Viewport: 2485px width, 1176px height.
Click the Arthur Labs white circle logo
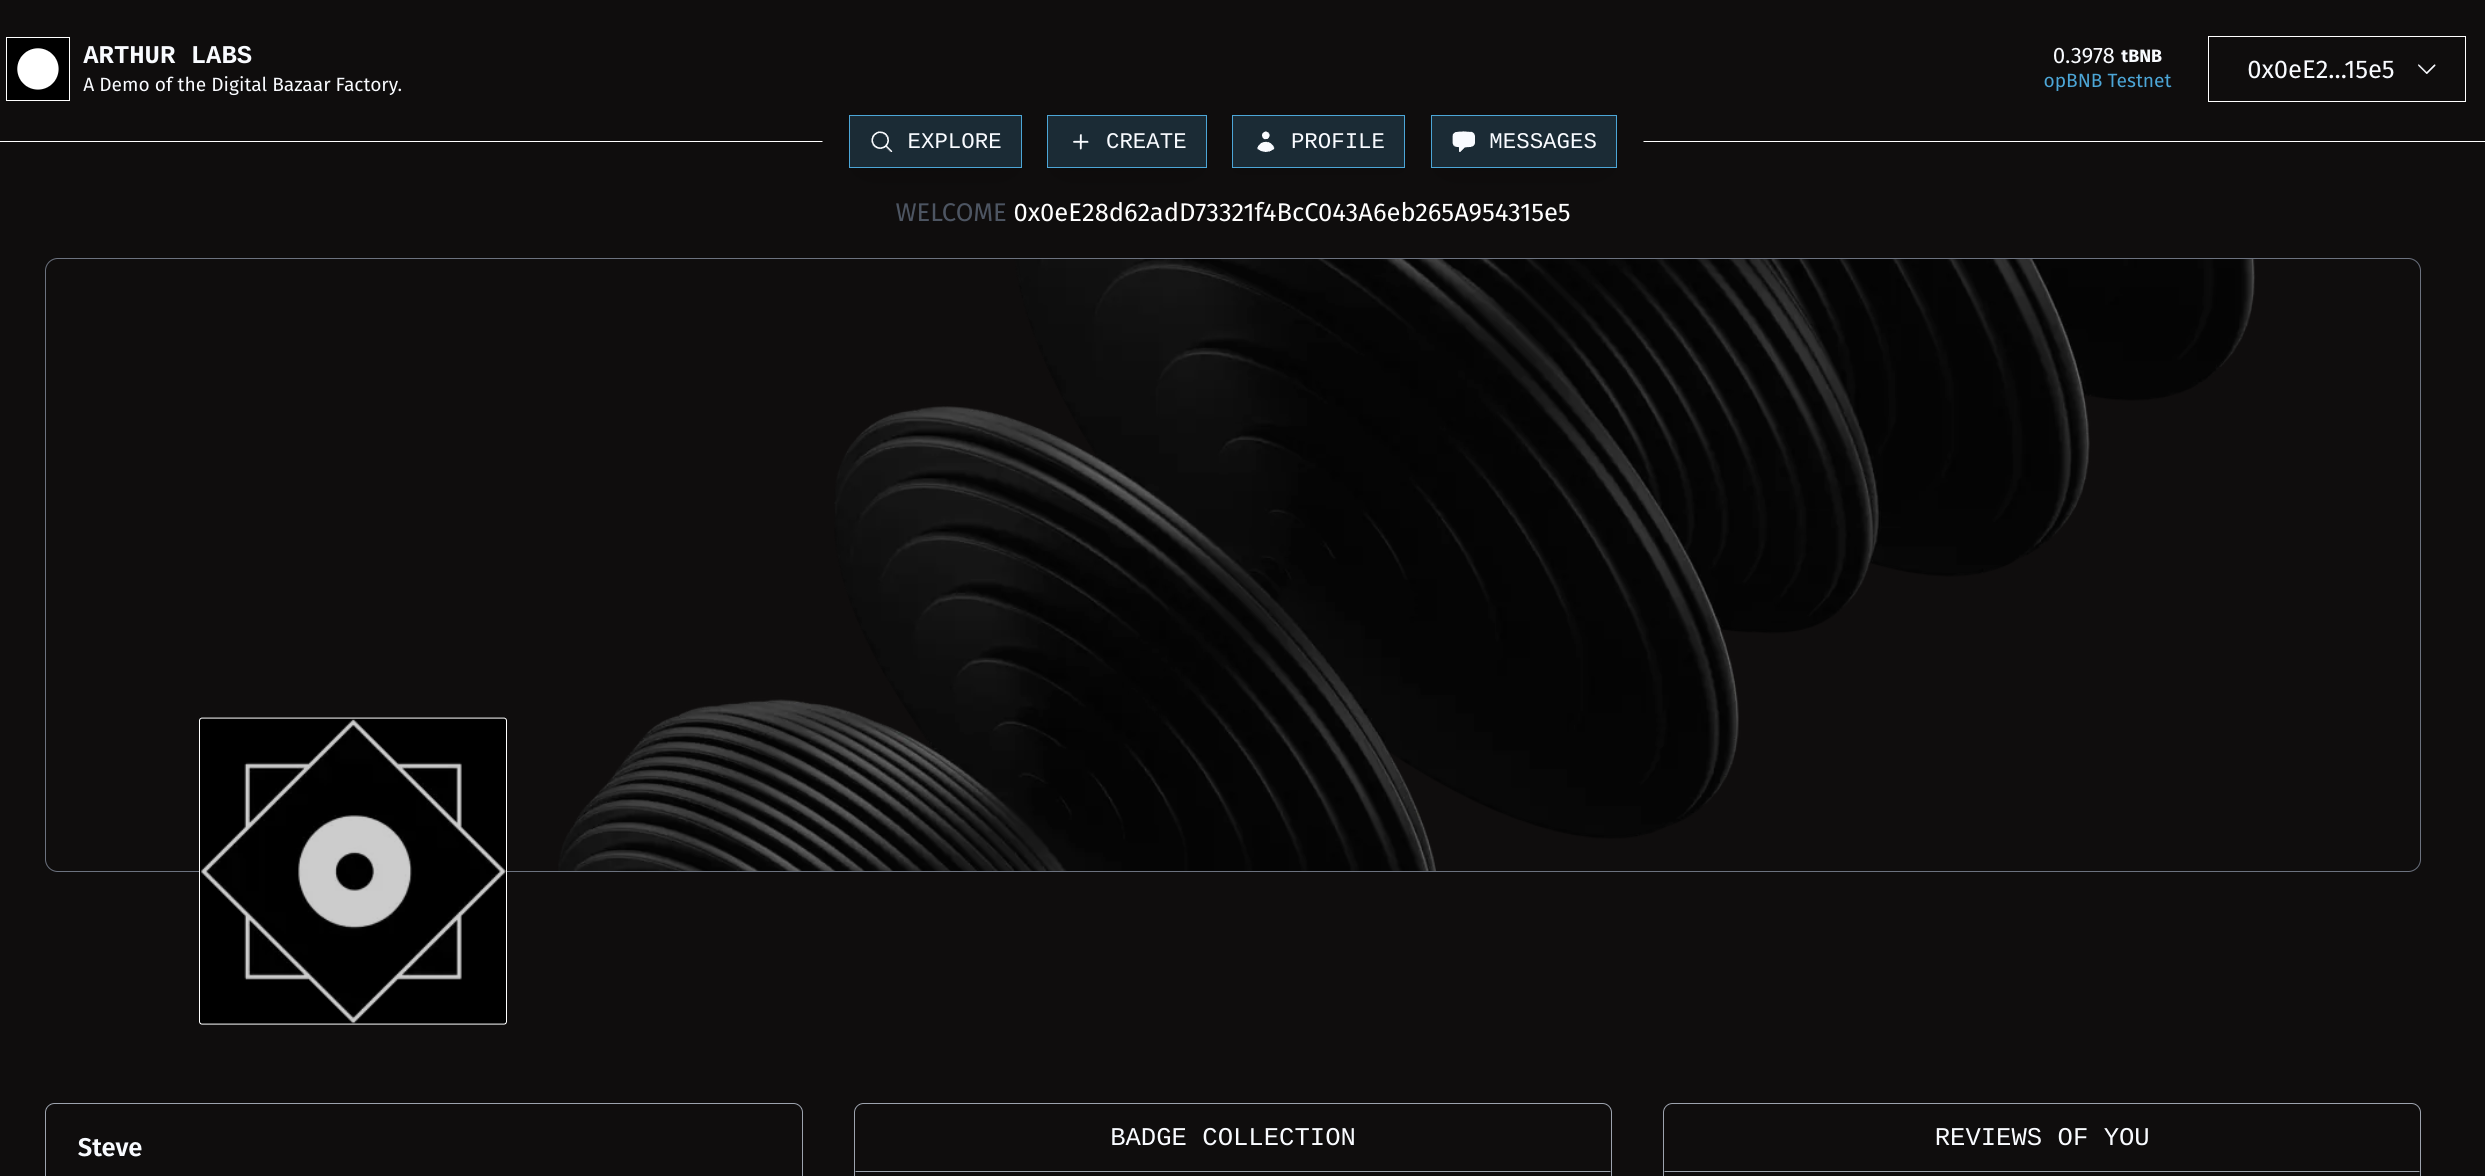(x=38, y=69)
